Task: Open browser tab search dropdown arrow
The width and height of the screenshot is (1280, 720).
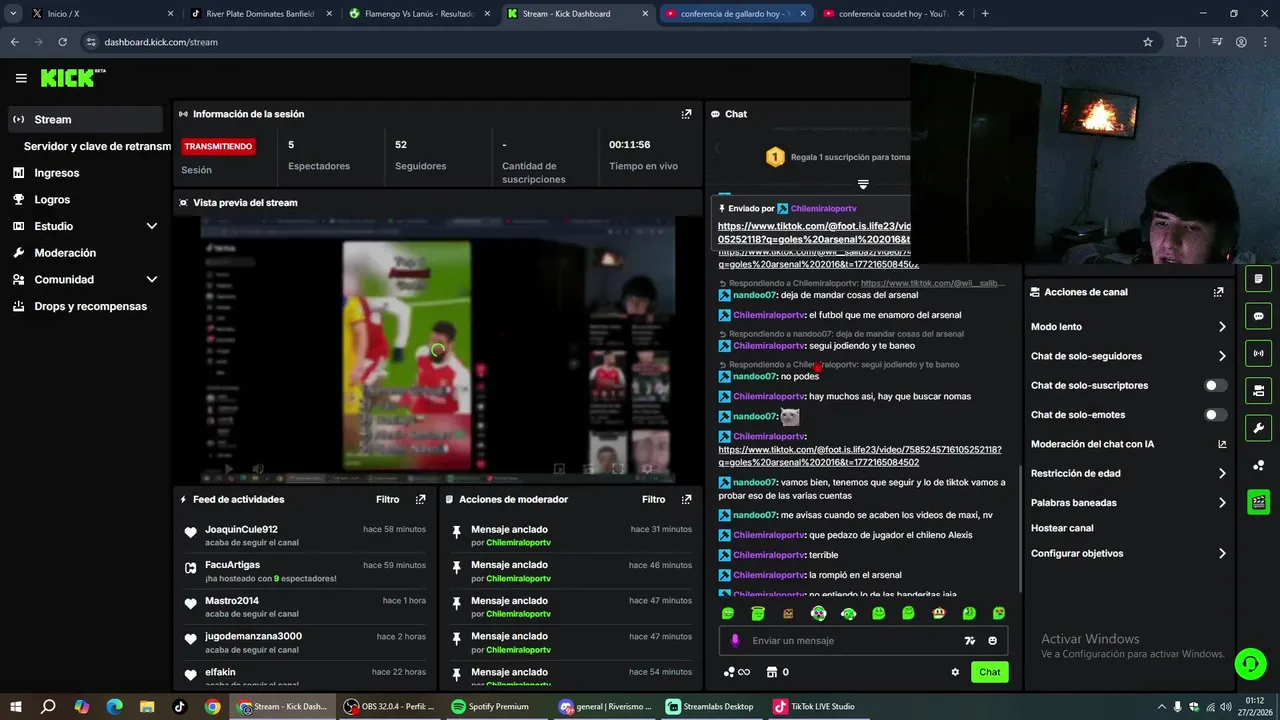Action: coord(13,14)
